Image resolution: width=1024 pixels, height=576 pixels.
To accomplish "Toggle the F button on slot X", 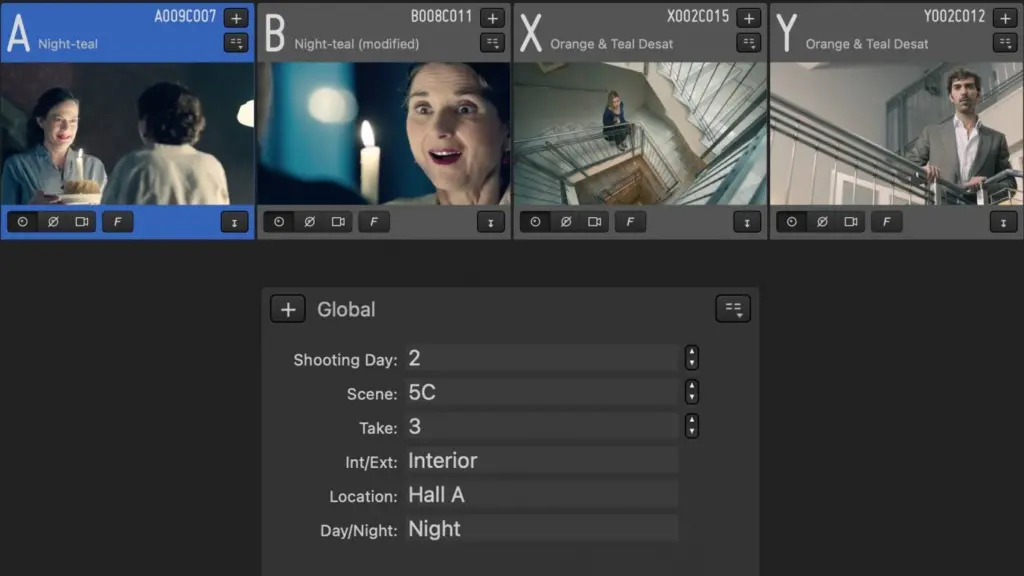I will click(x=630, y=222).
